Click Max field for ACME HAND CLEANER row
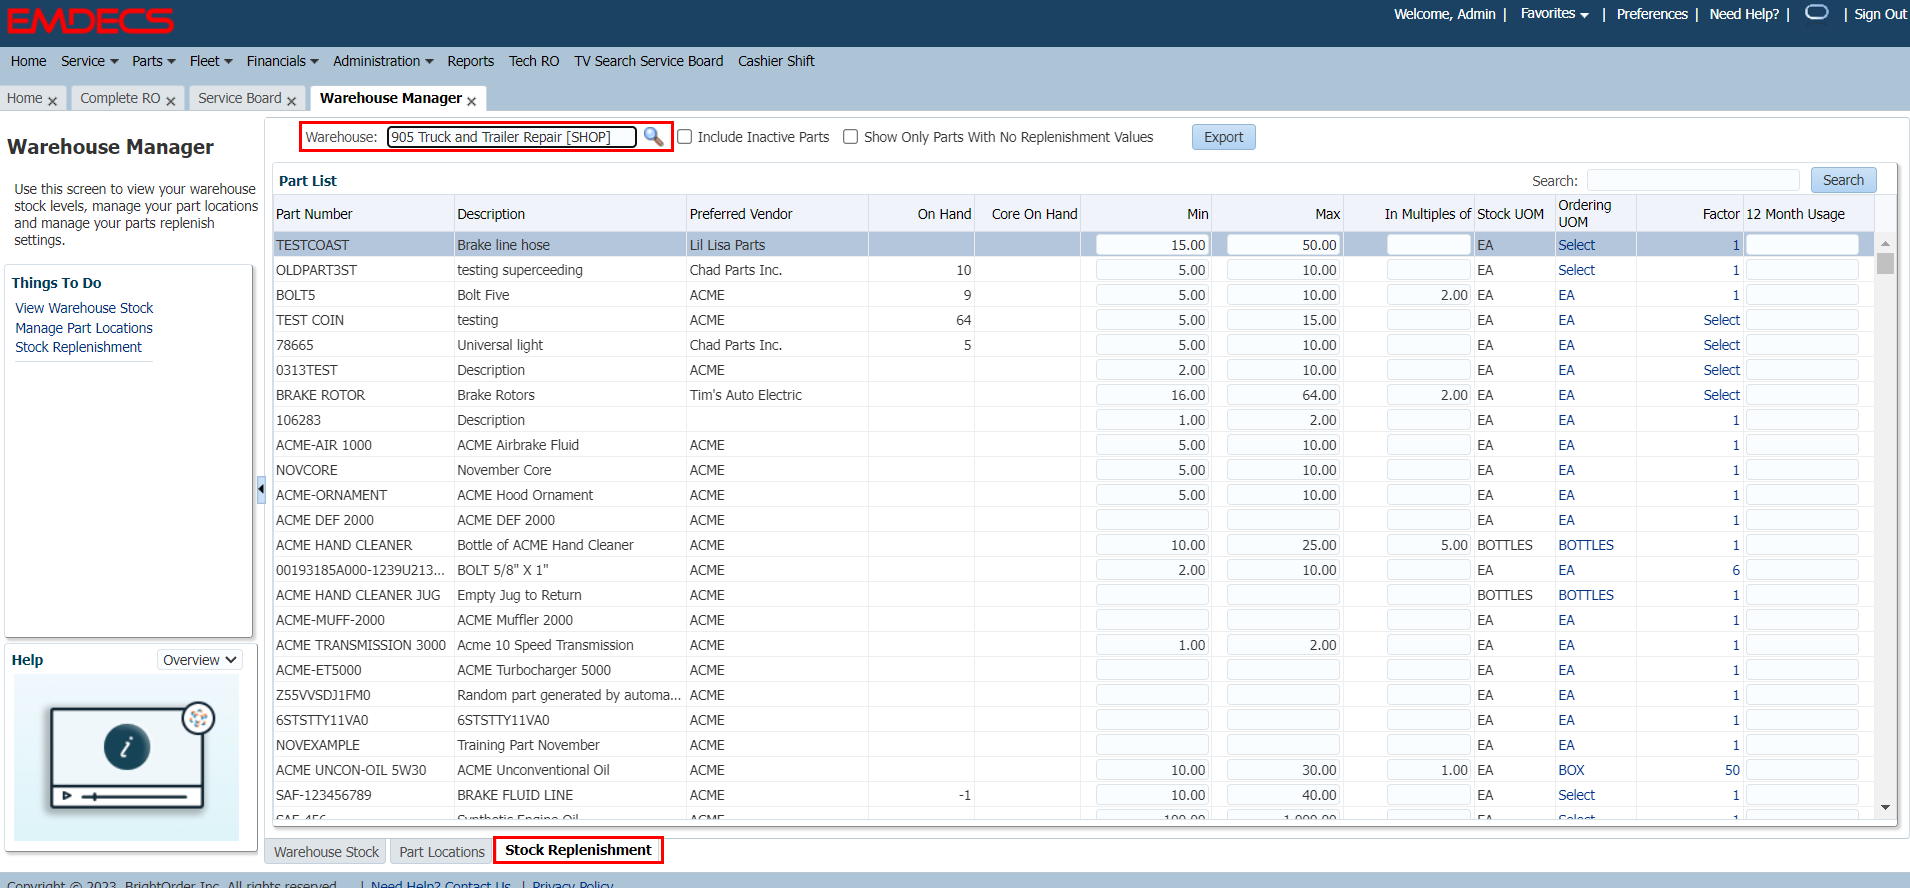The image size is (1910, 888). [1283, 545]
